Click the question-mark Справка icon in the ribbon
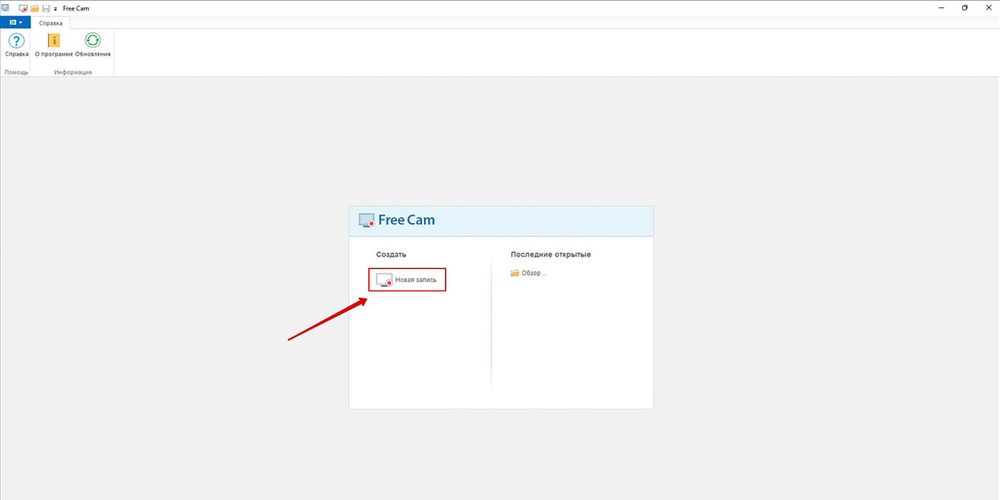The height and width of the screenshot is (500, 1000). click(16, 41)
